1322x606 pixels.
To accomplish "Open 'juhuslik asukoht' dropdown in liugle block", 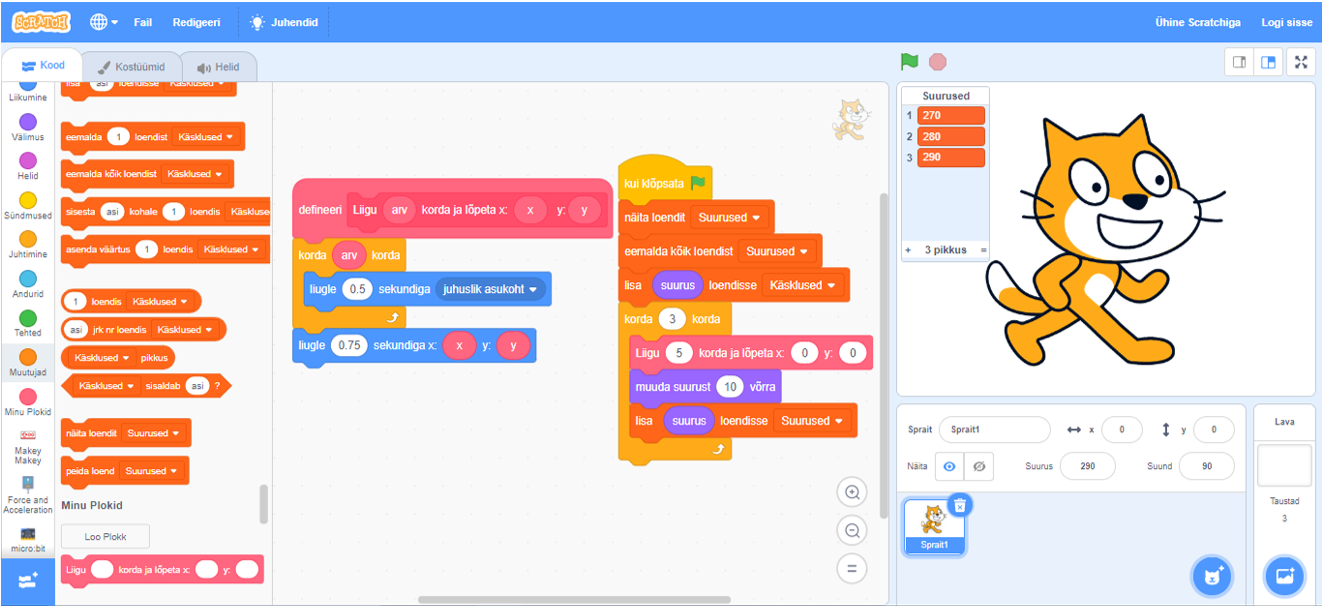I will 490,289.
